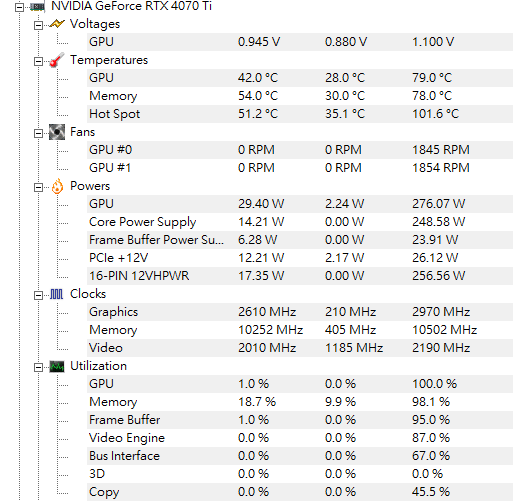Collapse the NVIDIA GeForce RTX 4070 Ti node
The width and height of the screenshot is (513, 501).
click(20, 7)
